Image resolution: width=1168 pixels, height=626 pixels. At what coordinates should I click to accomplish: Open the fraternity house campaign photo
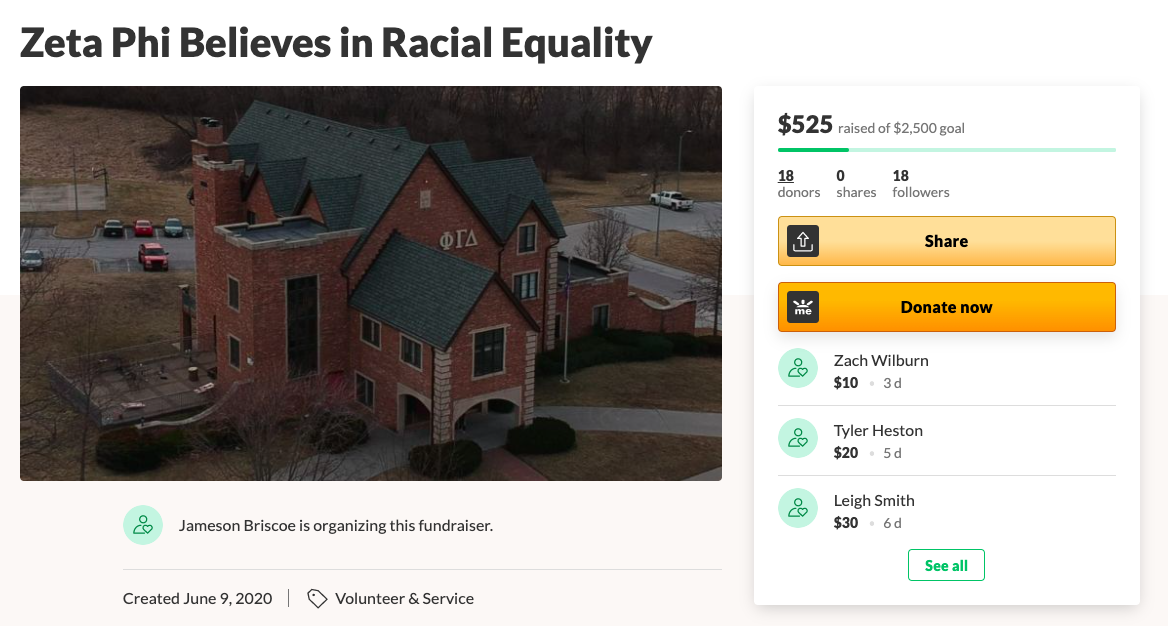pyautogui.click(x=371, y=283)
